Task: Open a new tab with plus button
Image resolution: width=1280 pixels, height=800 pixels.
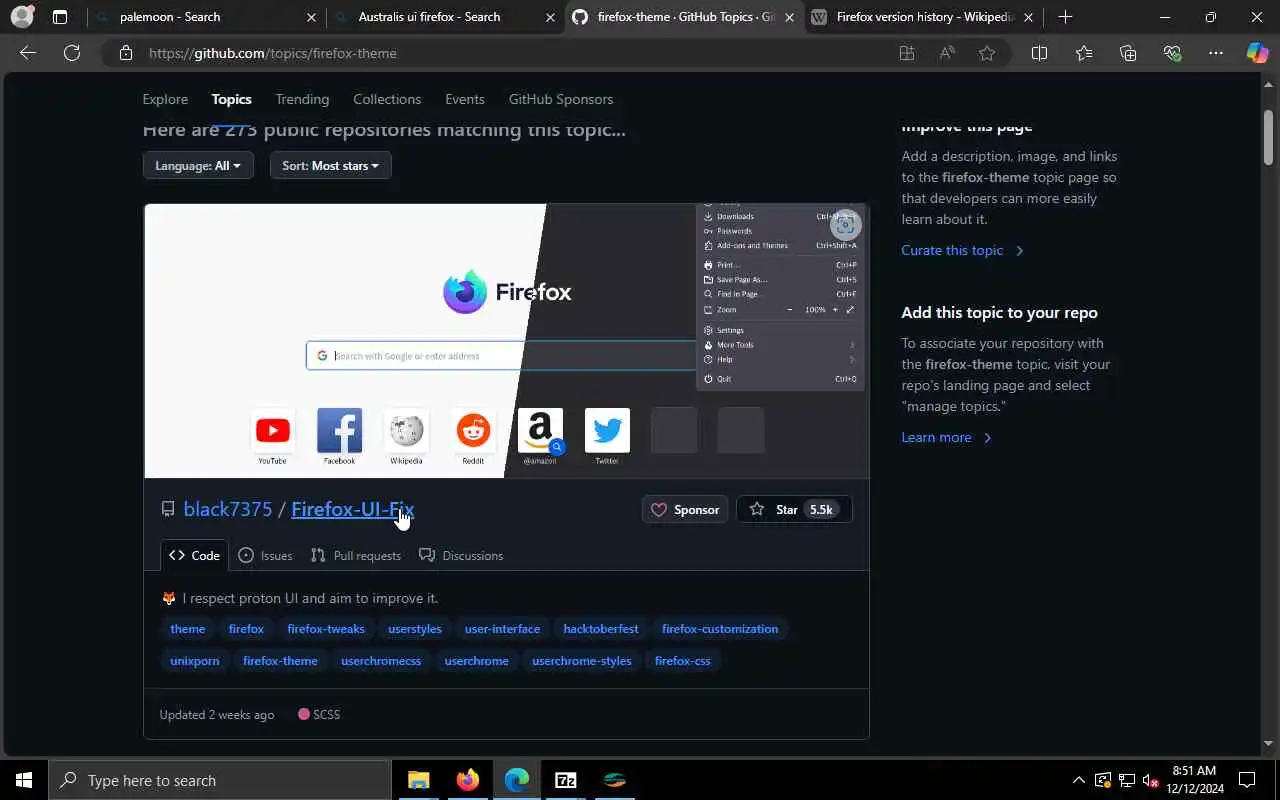Action: tap(1065, 17)
